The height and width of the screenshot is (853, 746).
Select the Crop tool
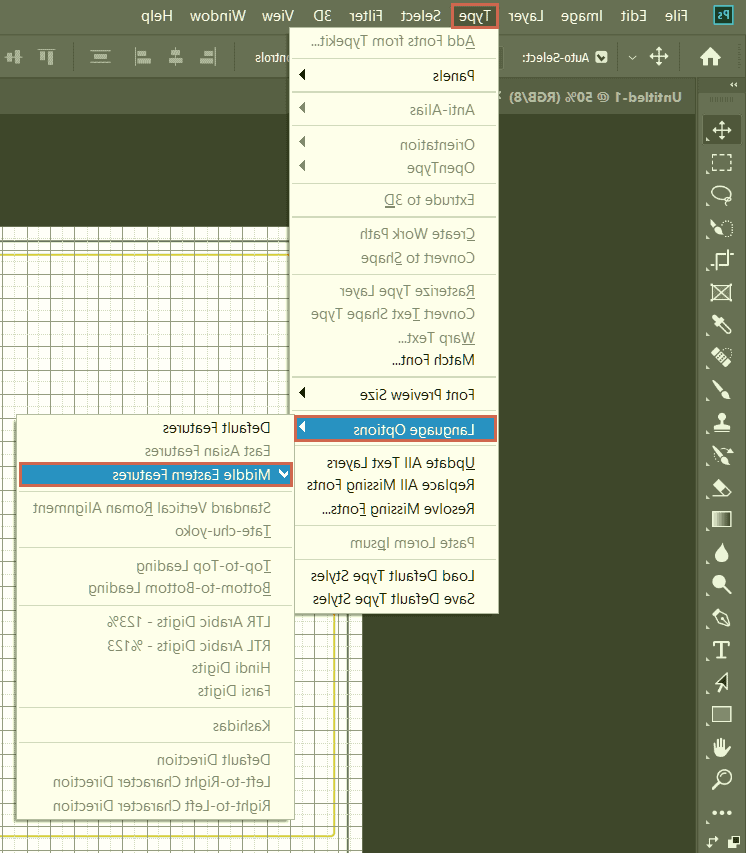720,260
